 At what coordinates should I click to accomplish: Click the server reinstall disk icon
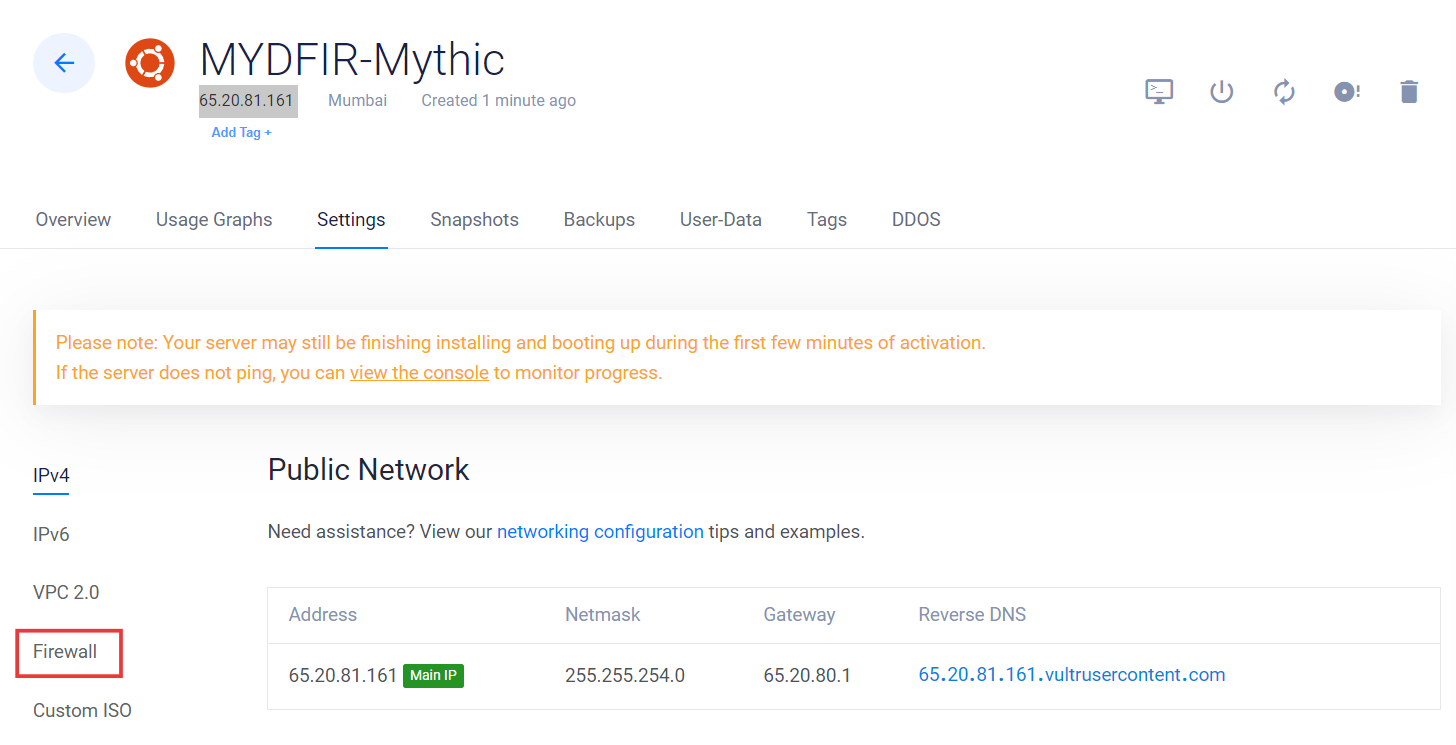[x=1346, y=92]
